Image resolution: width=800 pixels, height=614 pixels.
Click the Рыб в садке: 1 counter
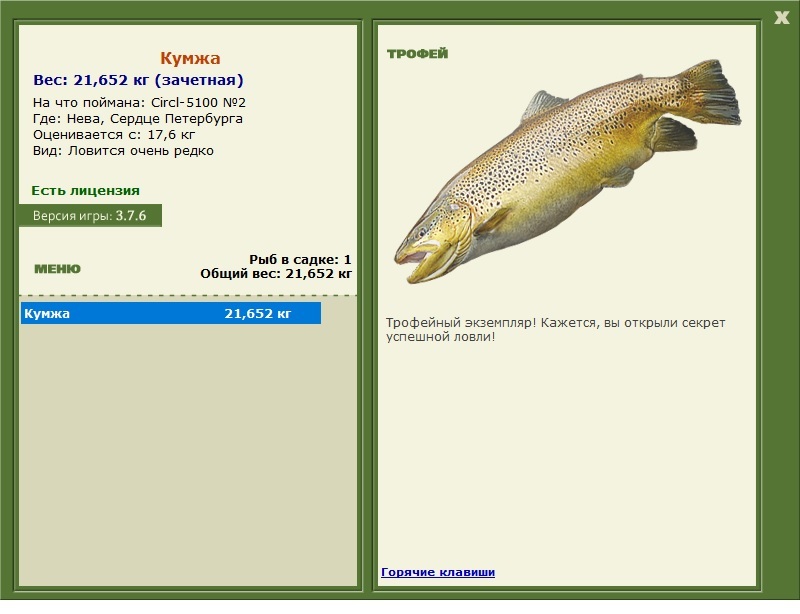coord(300,259)
